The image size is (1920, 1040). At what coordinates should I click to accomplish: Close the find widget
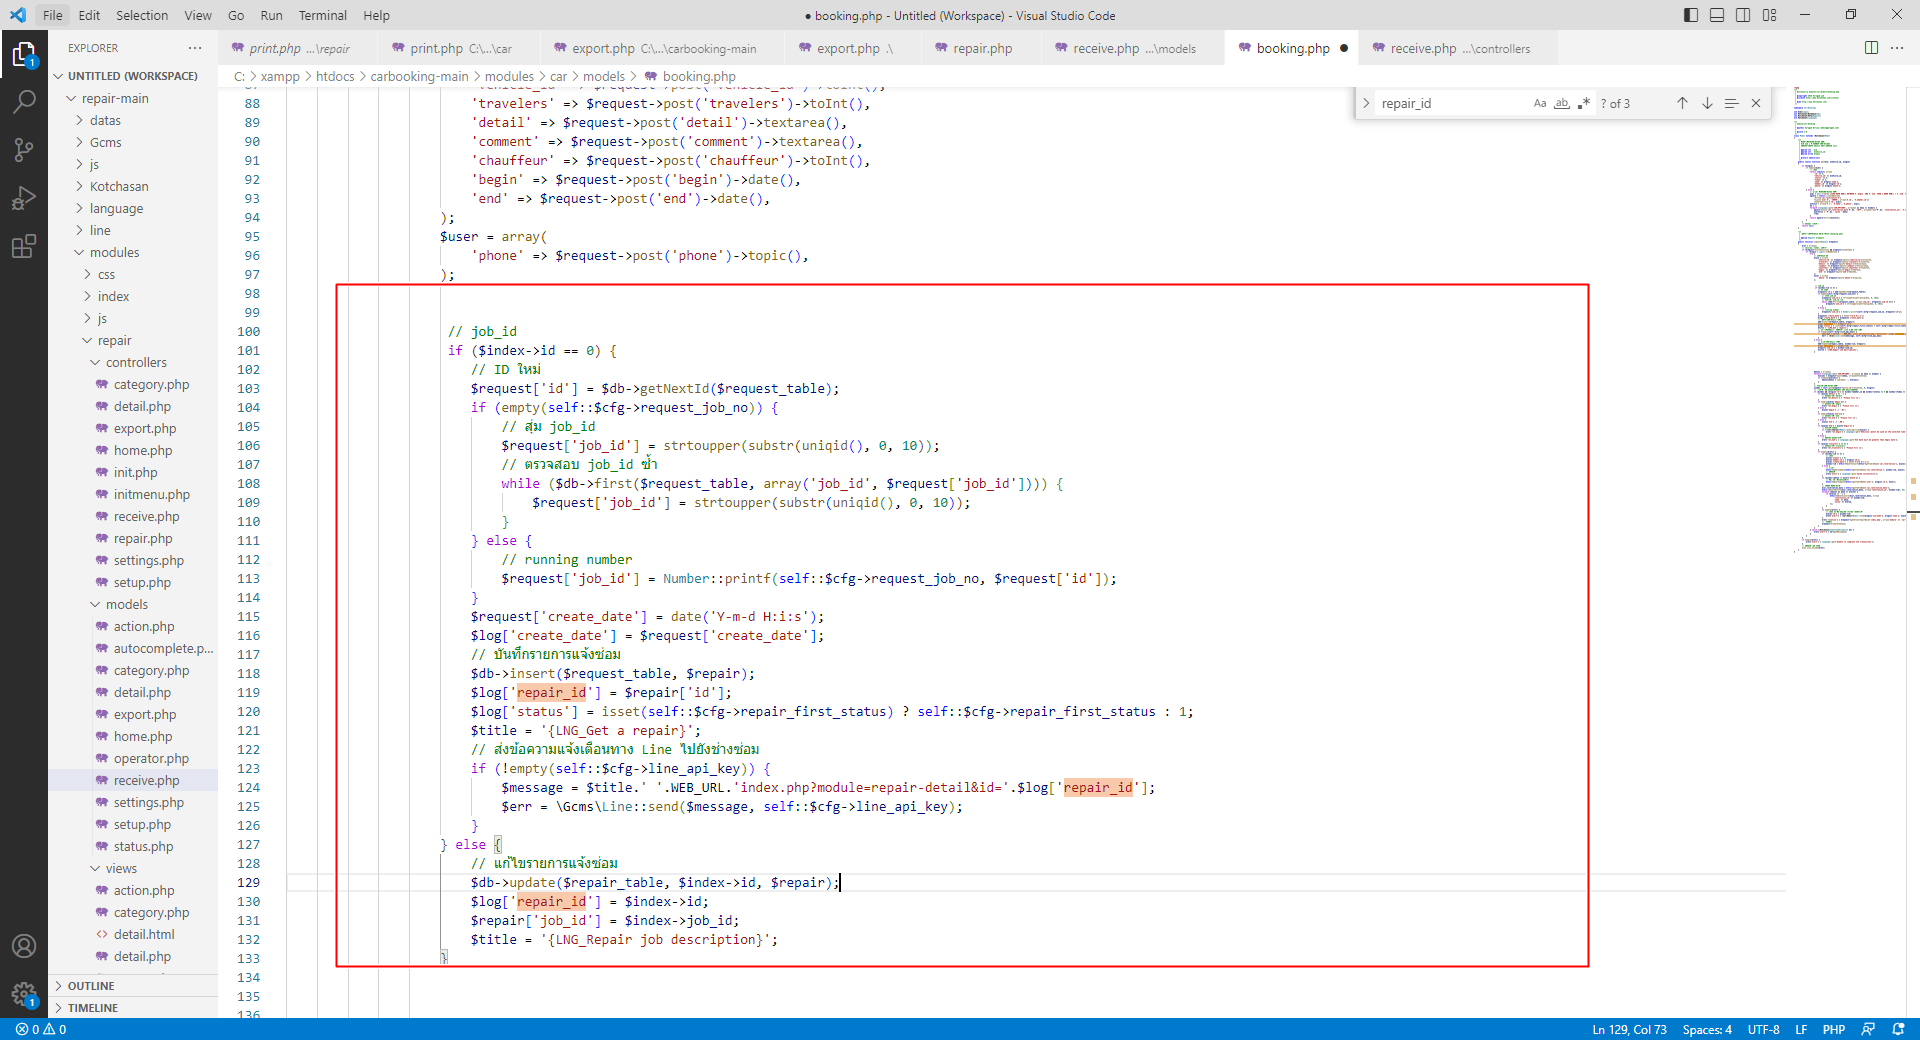tap(1756, 103)
